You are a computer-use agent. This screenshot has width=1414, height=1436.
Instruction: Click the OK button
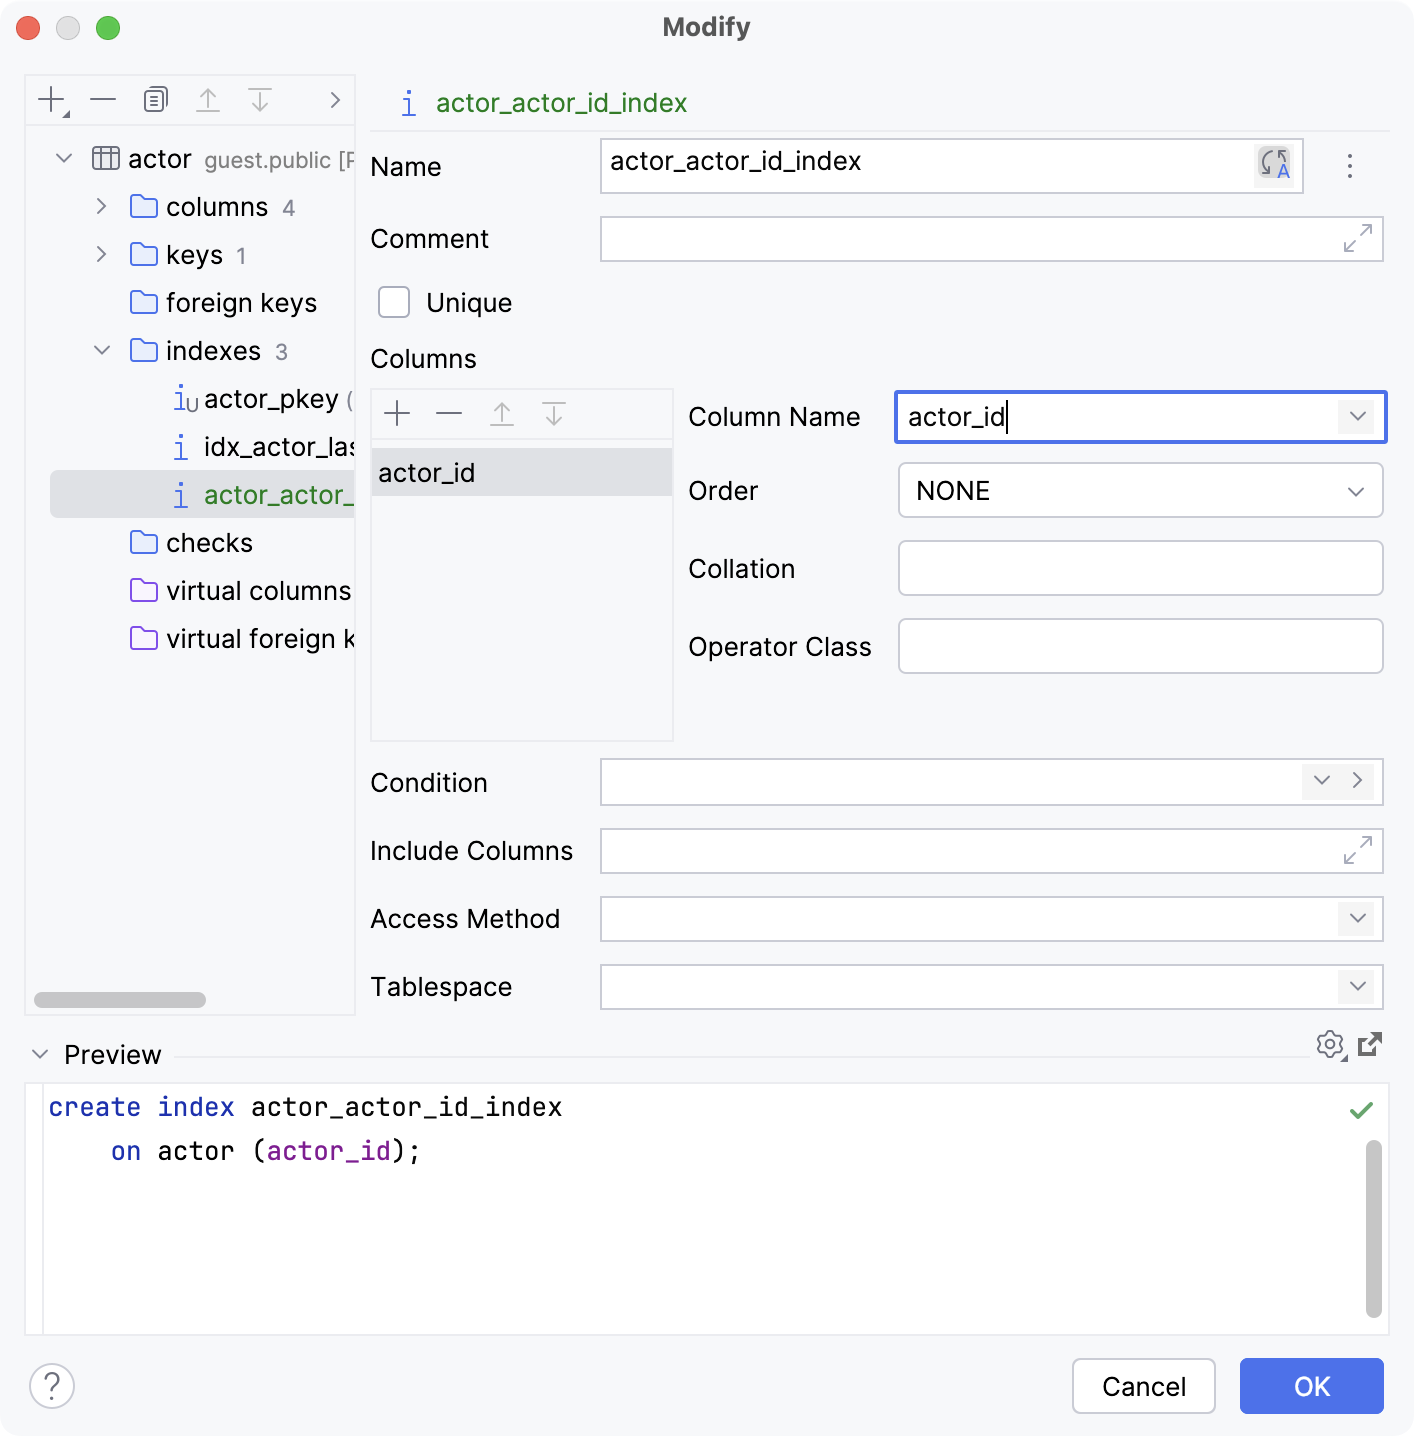tap(1311, 1386)
